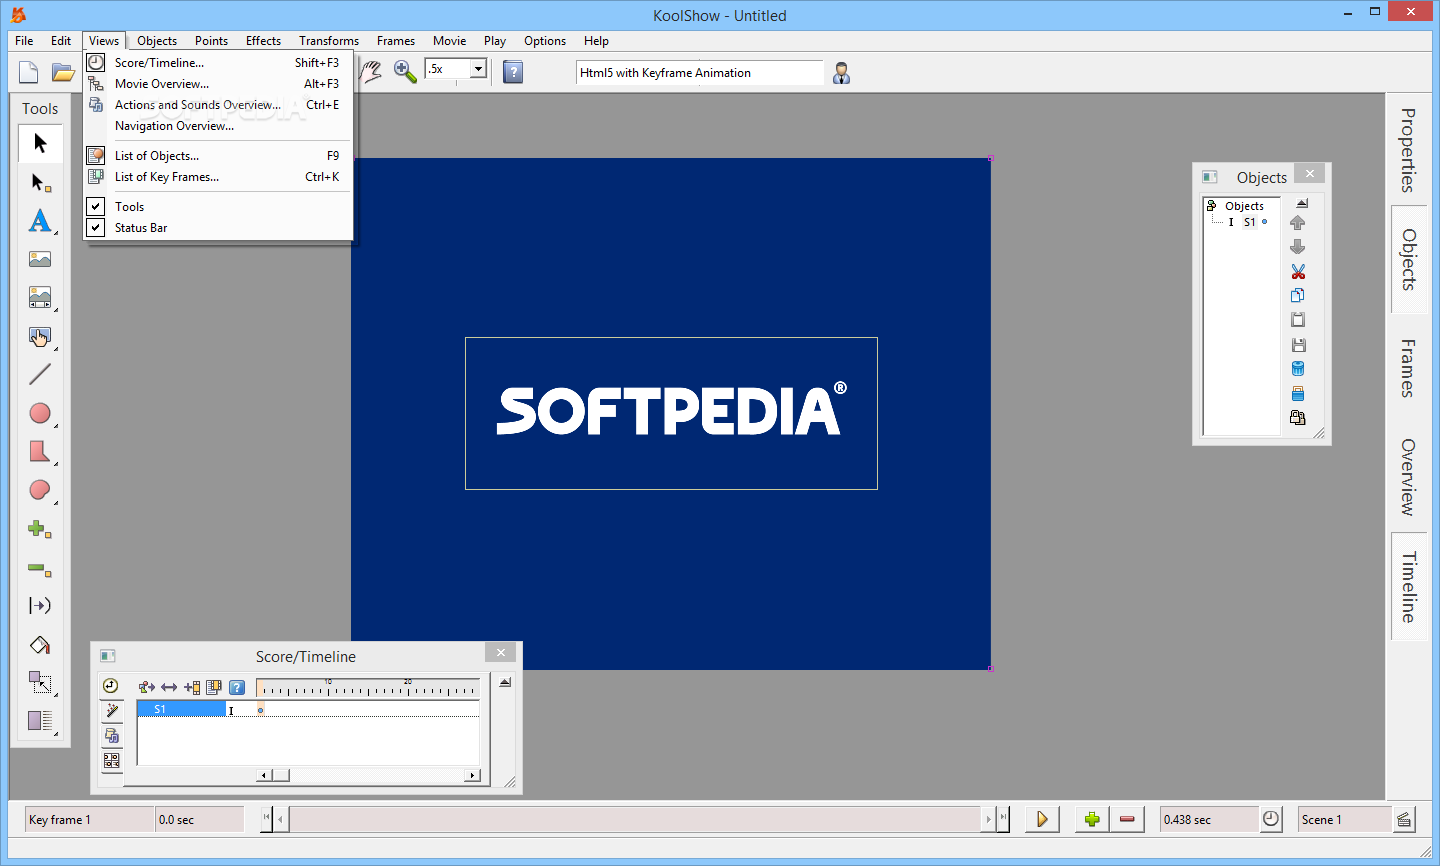Screen dimensions: 1440x866
Task: Click the hand pan toolbar icon
Action: pos(371,72)
